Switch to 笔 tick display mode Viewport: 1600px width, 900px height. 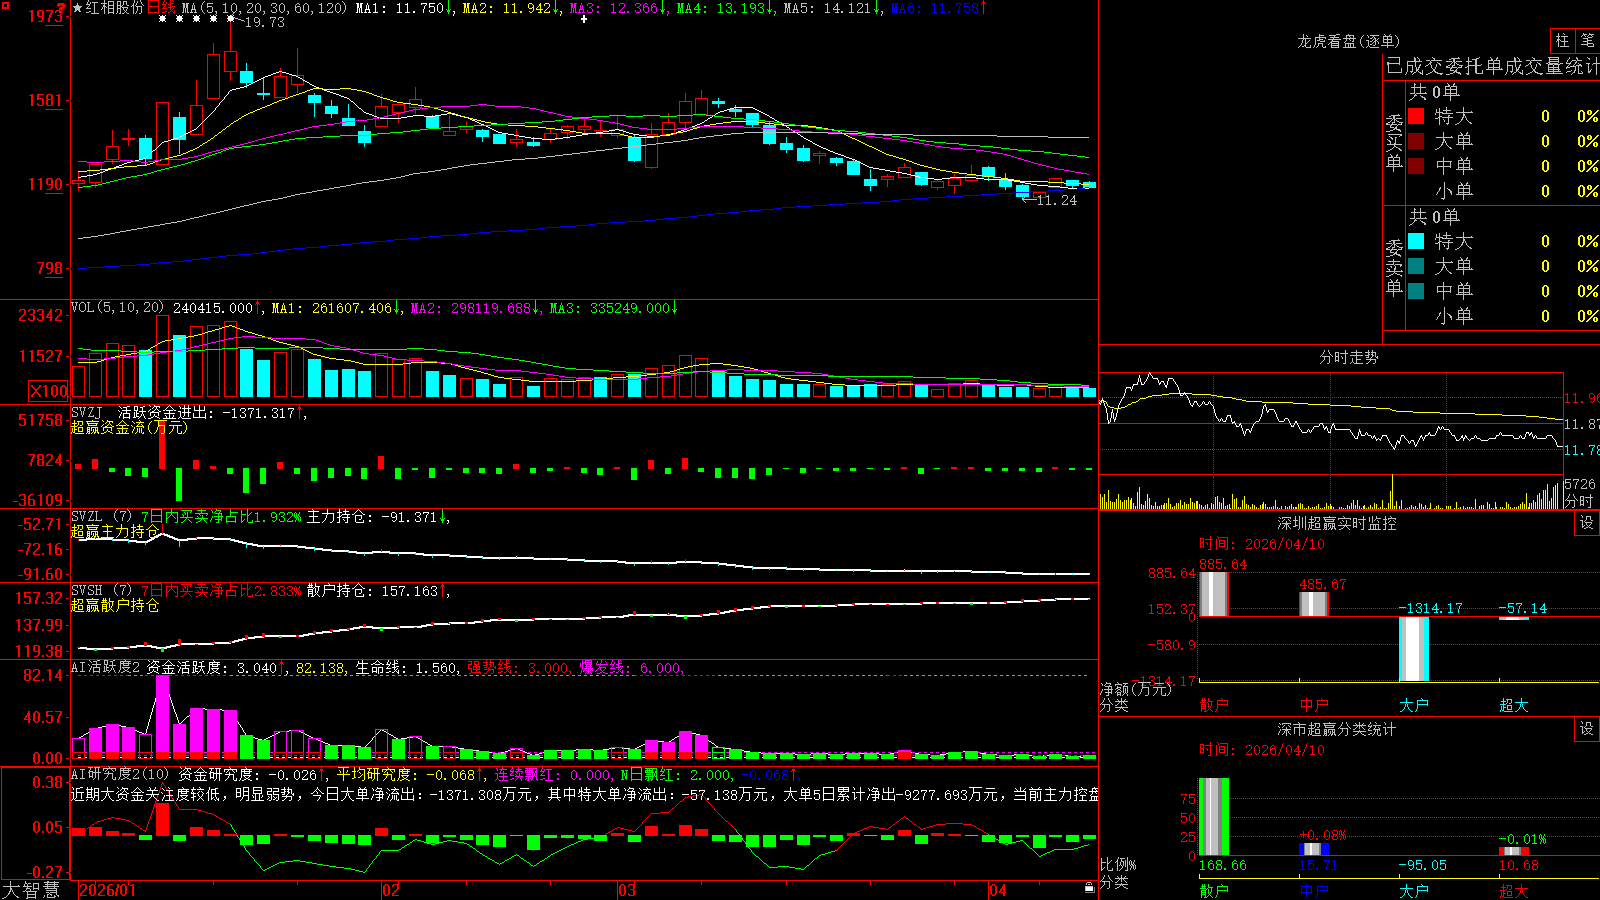pos(1587,41)
